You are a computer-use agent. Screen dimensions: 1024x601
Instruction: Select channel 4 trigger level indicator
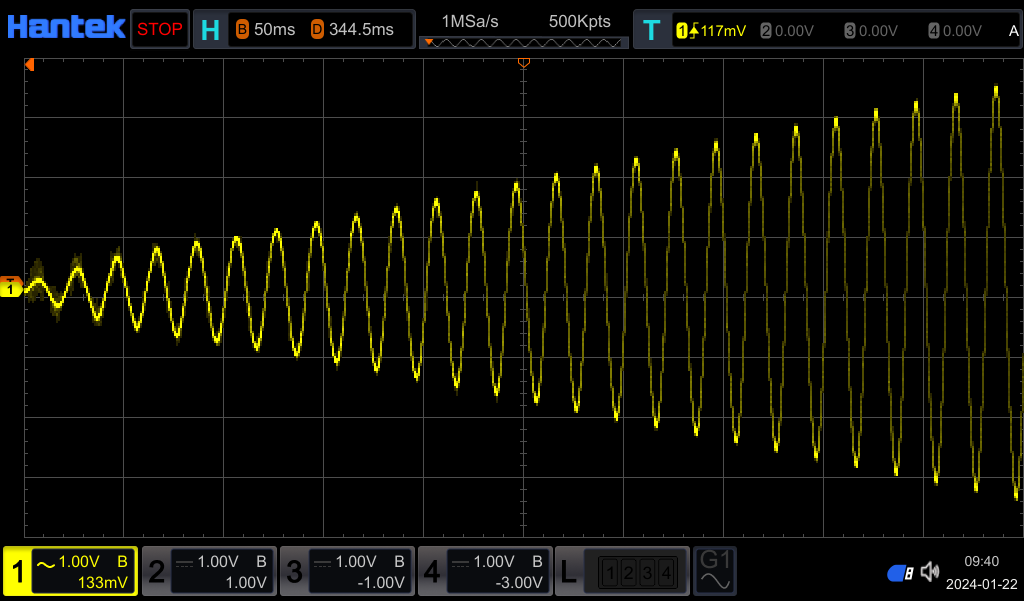[955, 31]
